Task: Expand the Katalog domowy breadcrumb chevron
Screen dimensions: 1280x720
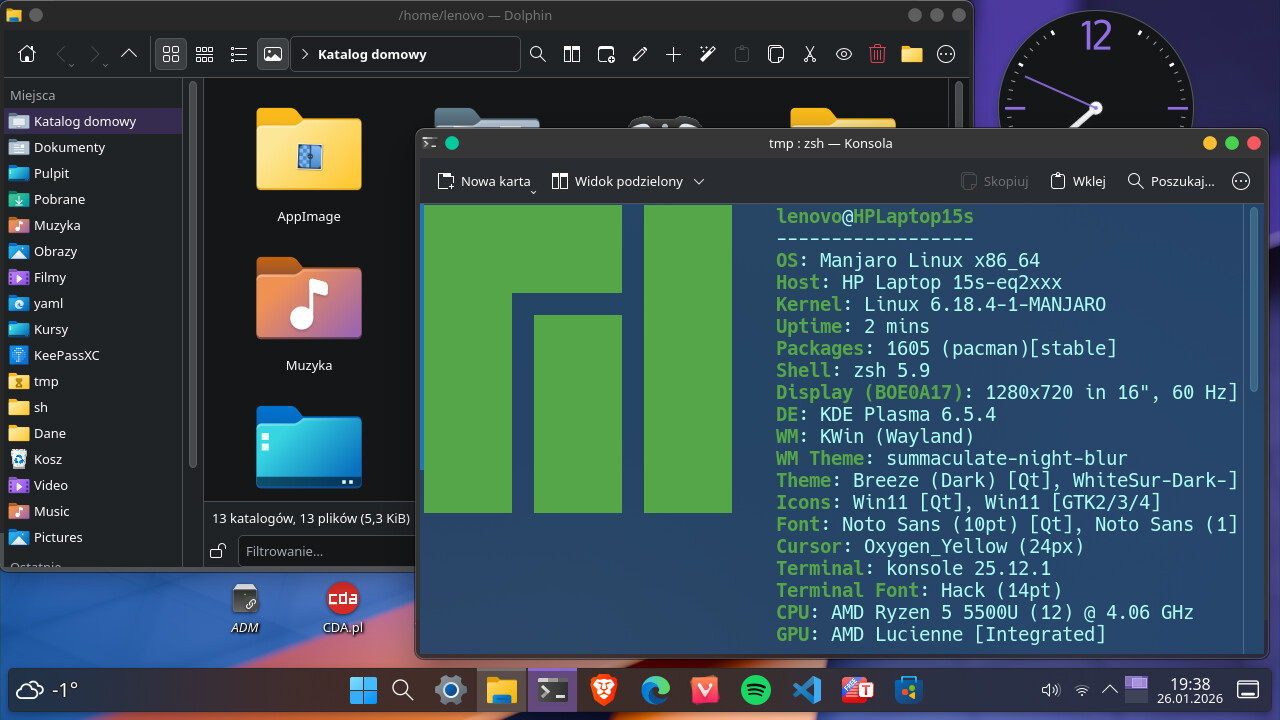Action: [304, 54]
